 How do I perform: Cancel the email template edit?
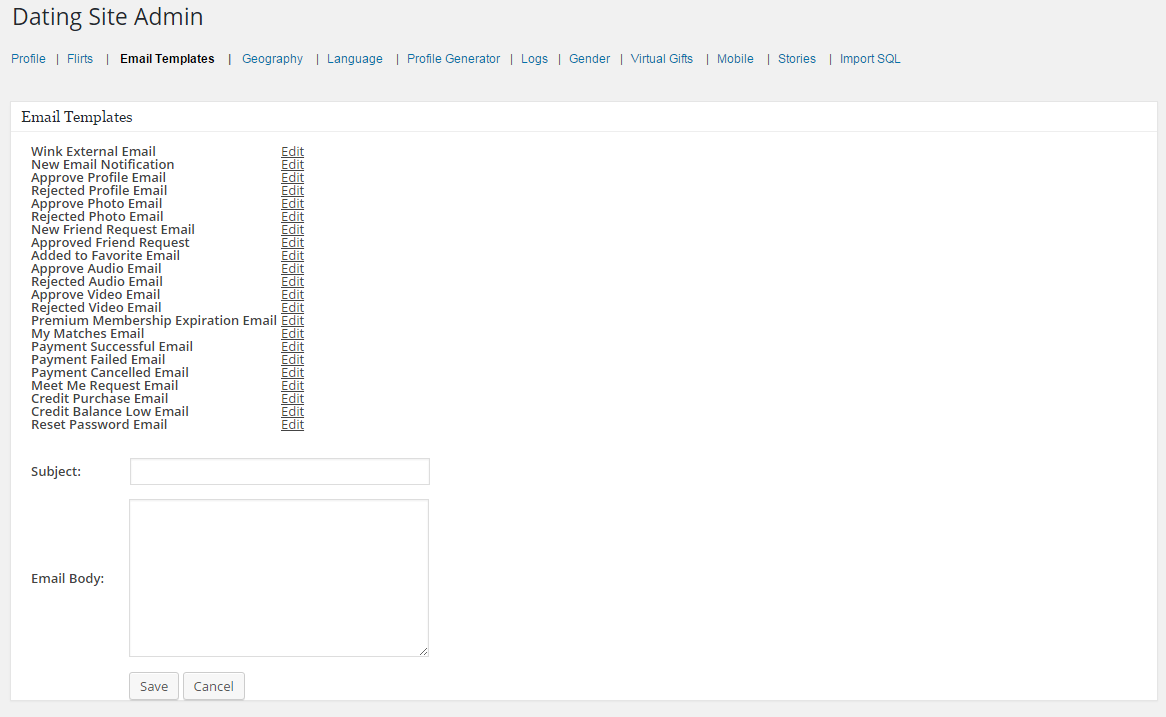[x=213, y=687]
